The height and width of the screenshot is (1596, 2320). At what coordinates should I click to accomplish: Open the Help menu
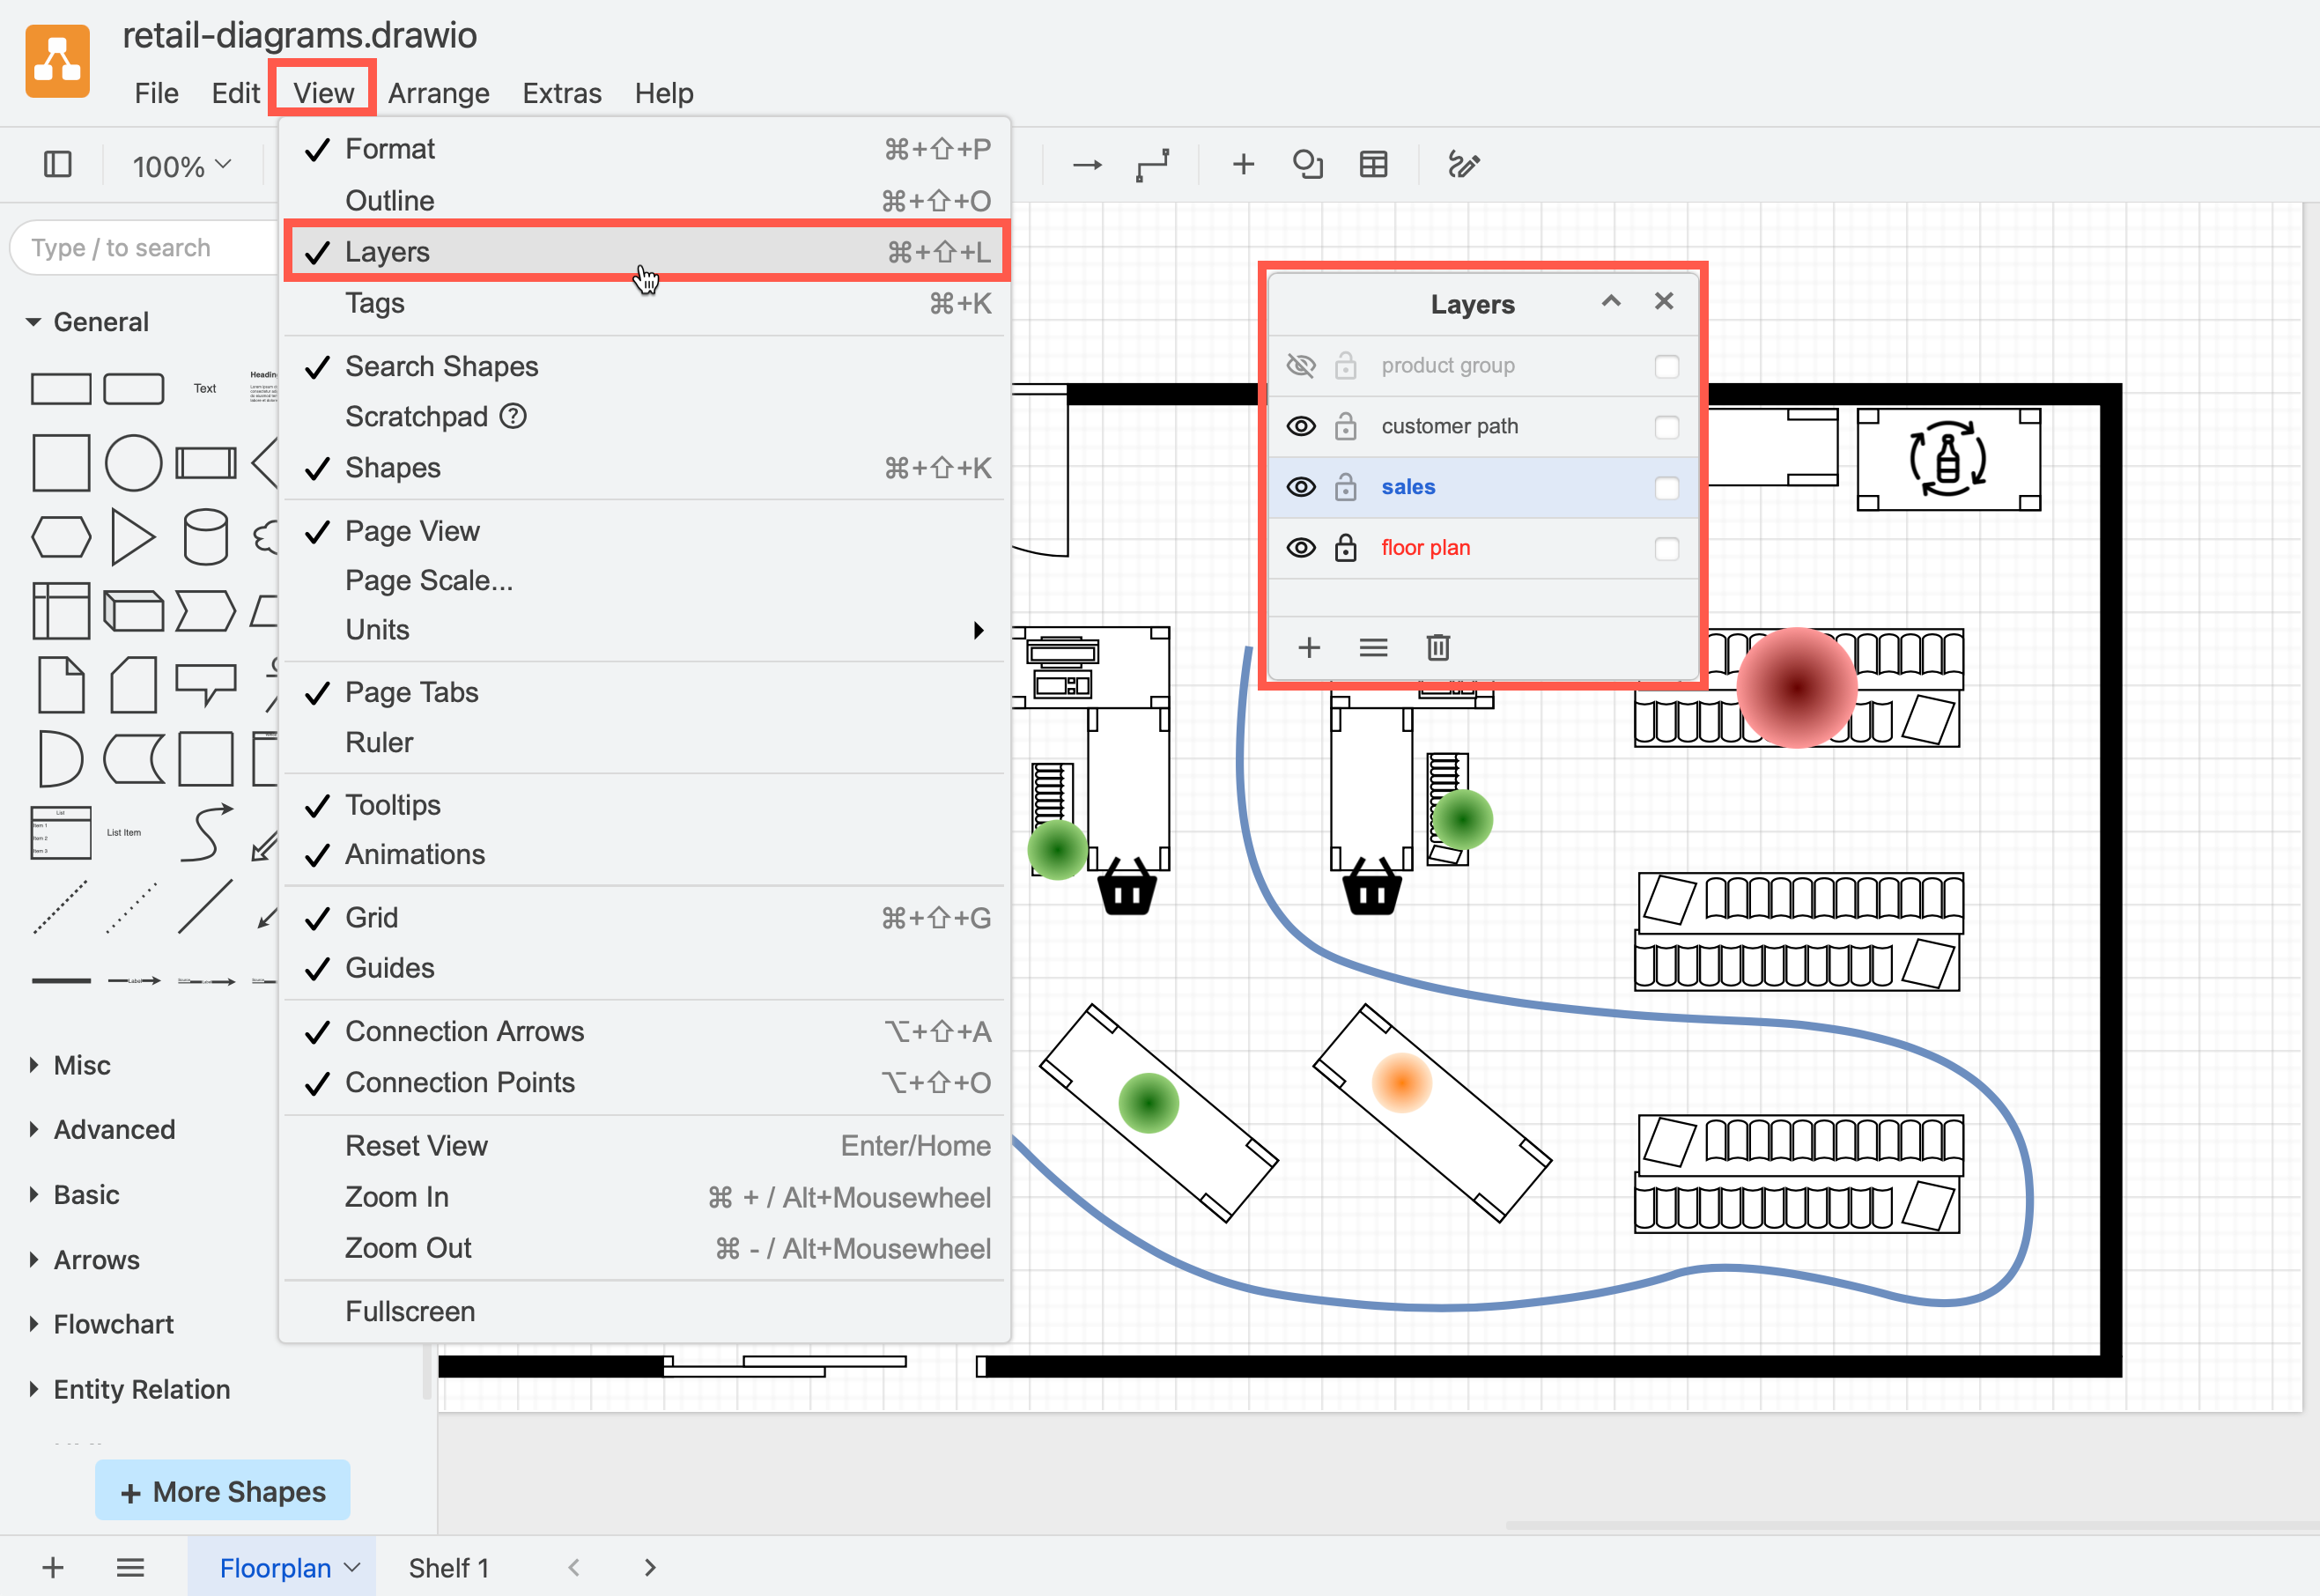664,92
